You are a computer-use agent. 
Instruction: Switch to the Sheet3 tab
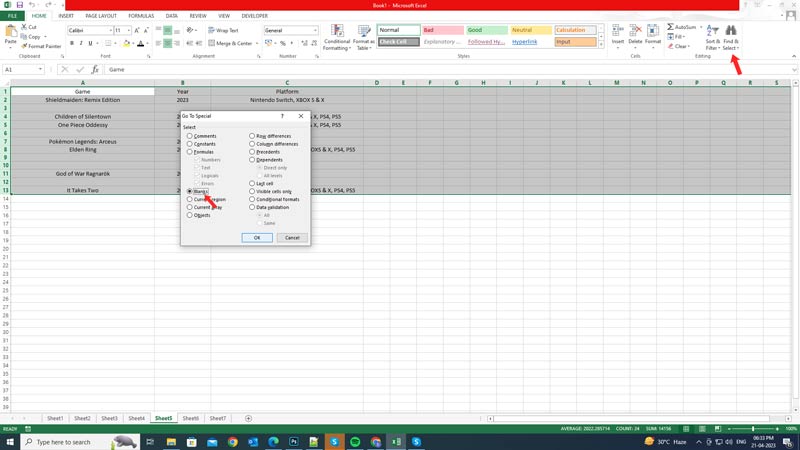pyautogui.click(x=109, y=418)
